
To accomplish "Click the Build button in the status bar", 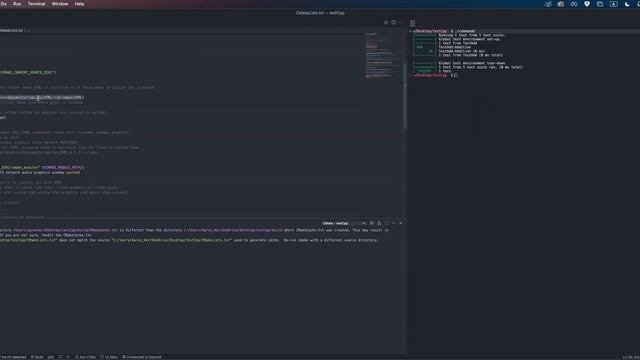I will [37, 357].
